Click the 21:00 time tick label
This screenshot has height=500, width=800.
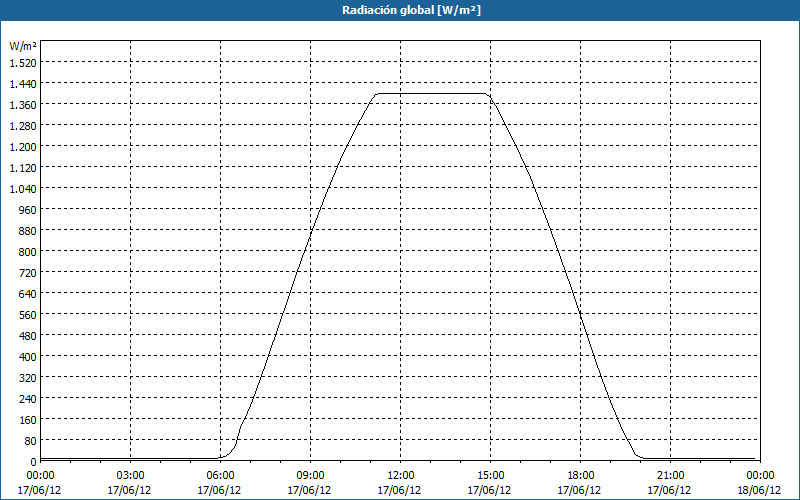[670, 476]
